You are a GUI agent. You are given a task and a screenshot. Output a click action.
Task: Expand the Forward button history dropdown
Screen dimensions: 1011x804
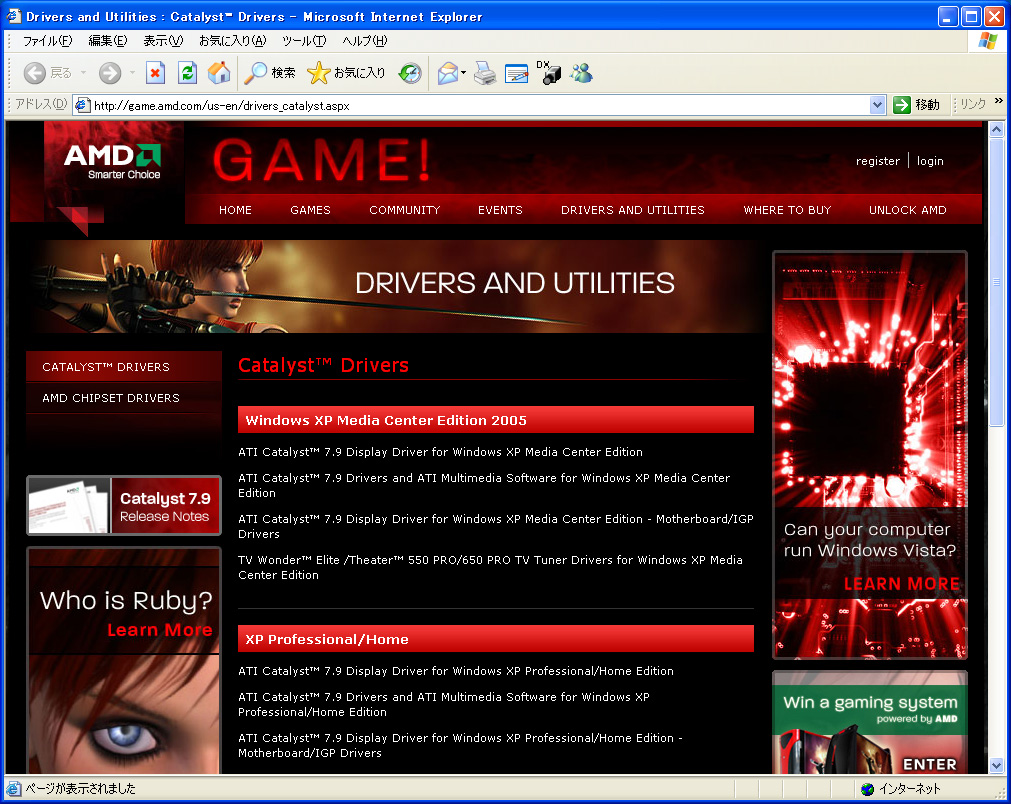coord(132,73)
